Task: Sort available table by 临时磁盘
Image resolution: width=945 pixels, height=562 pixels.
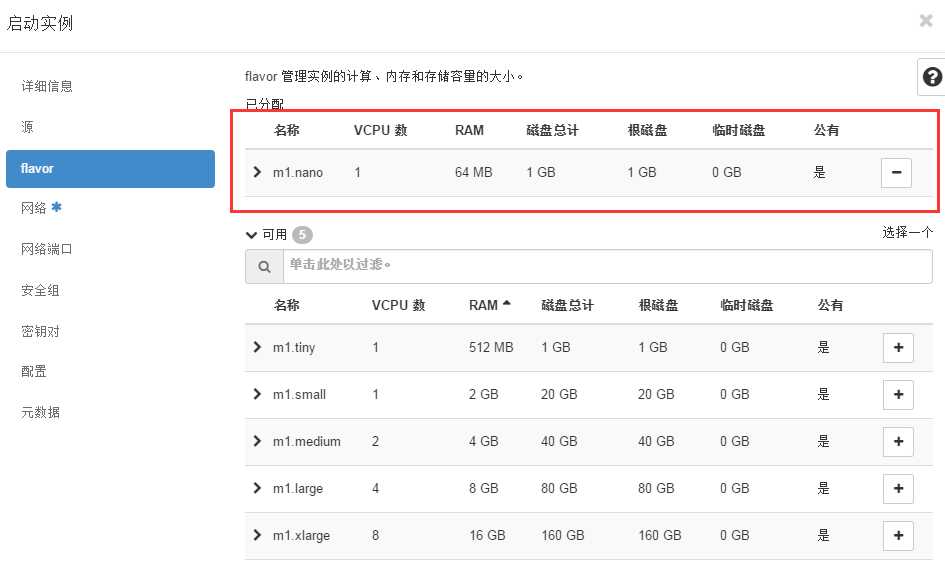Action: tap(746, 305)
